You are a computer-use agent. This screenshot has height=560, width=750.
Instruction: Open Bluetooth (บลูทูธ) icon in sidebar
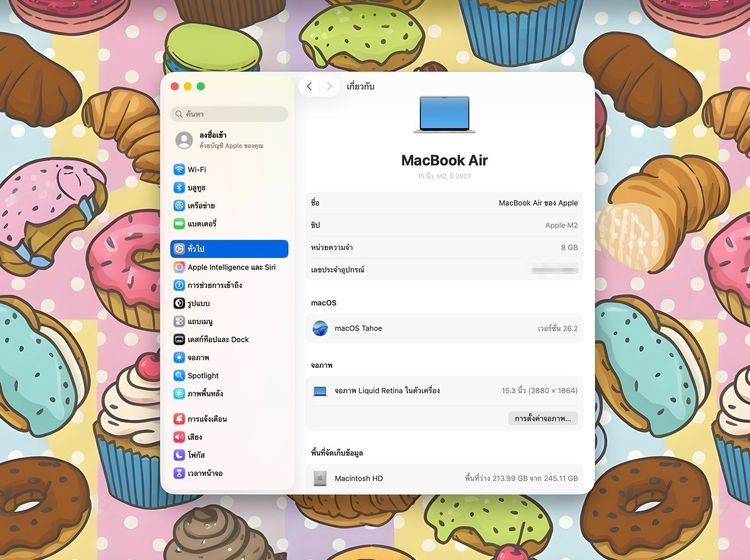coord(179,187)
